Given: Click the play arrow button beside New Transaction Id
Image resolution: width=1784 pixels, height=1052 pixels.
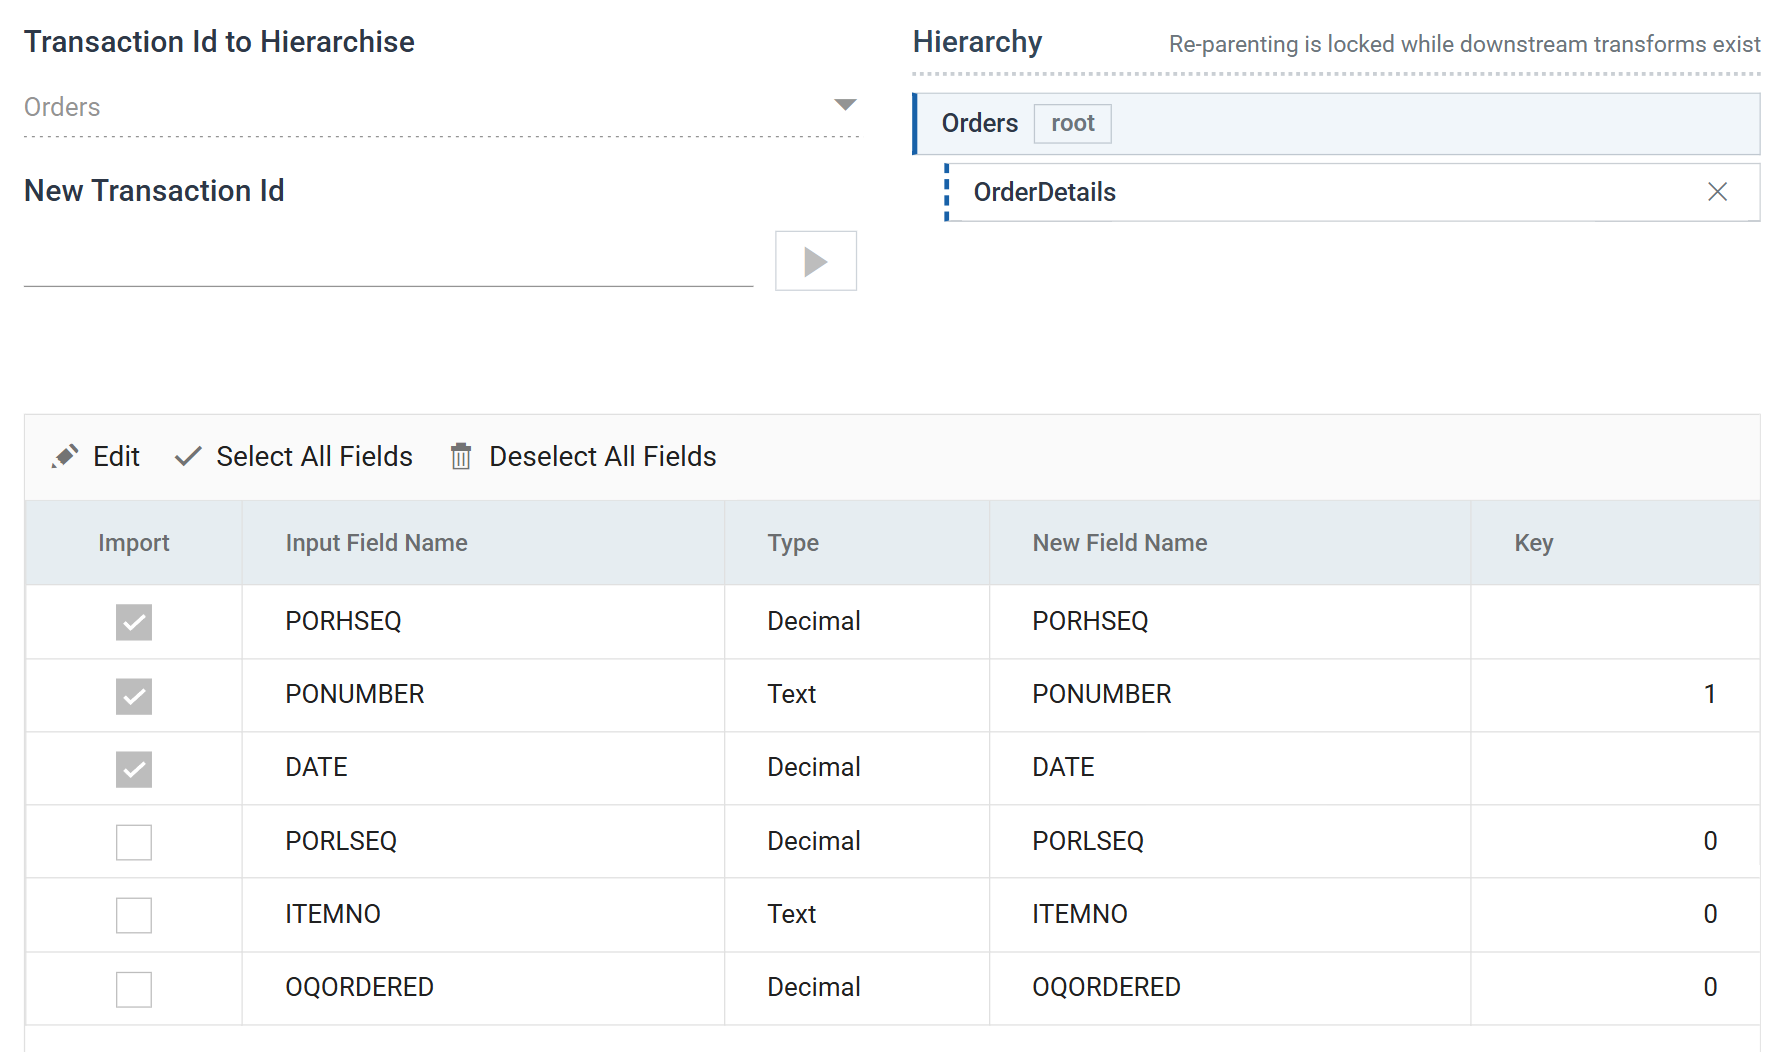Looking at the screenshot, I should pyautogui.click(x=816, y=261).
